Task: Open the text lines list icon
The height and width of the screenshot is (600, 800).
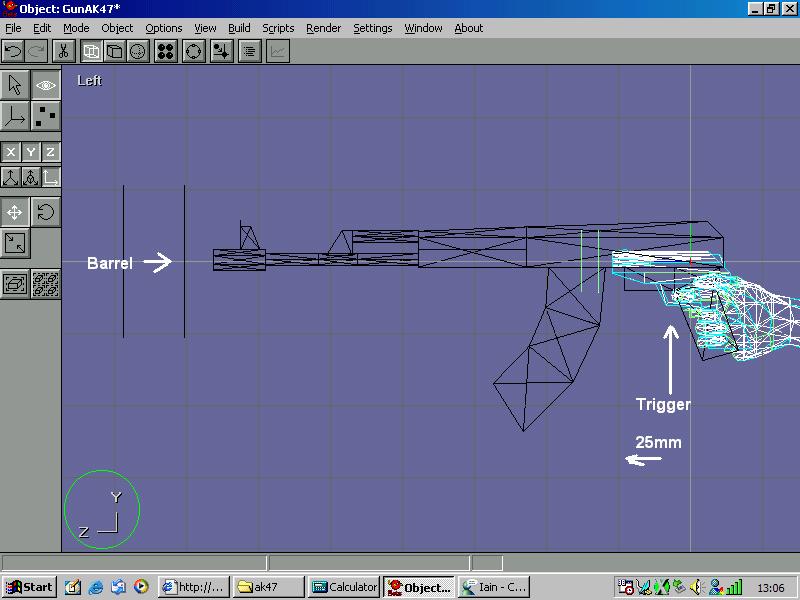Action: (x=250, y=51)
